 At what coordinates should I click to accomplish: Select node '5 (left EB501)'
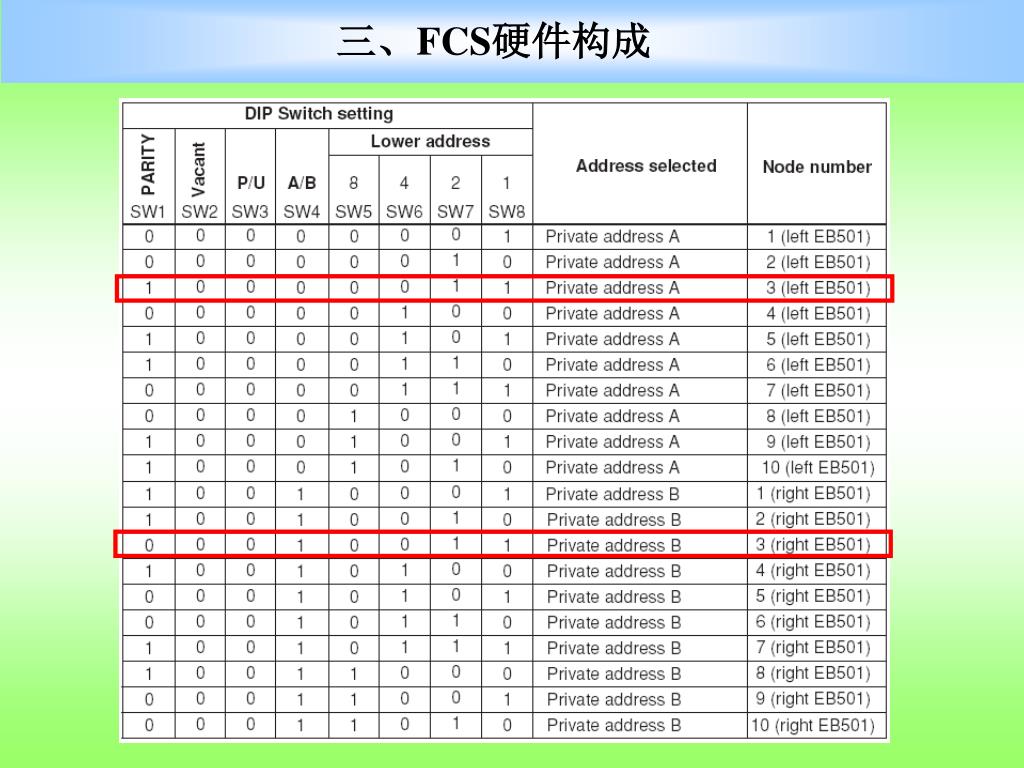click(x=818, y=339)
